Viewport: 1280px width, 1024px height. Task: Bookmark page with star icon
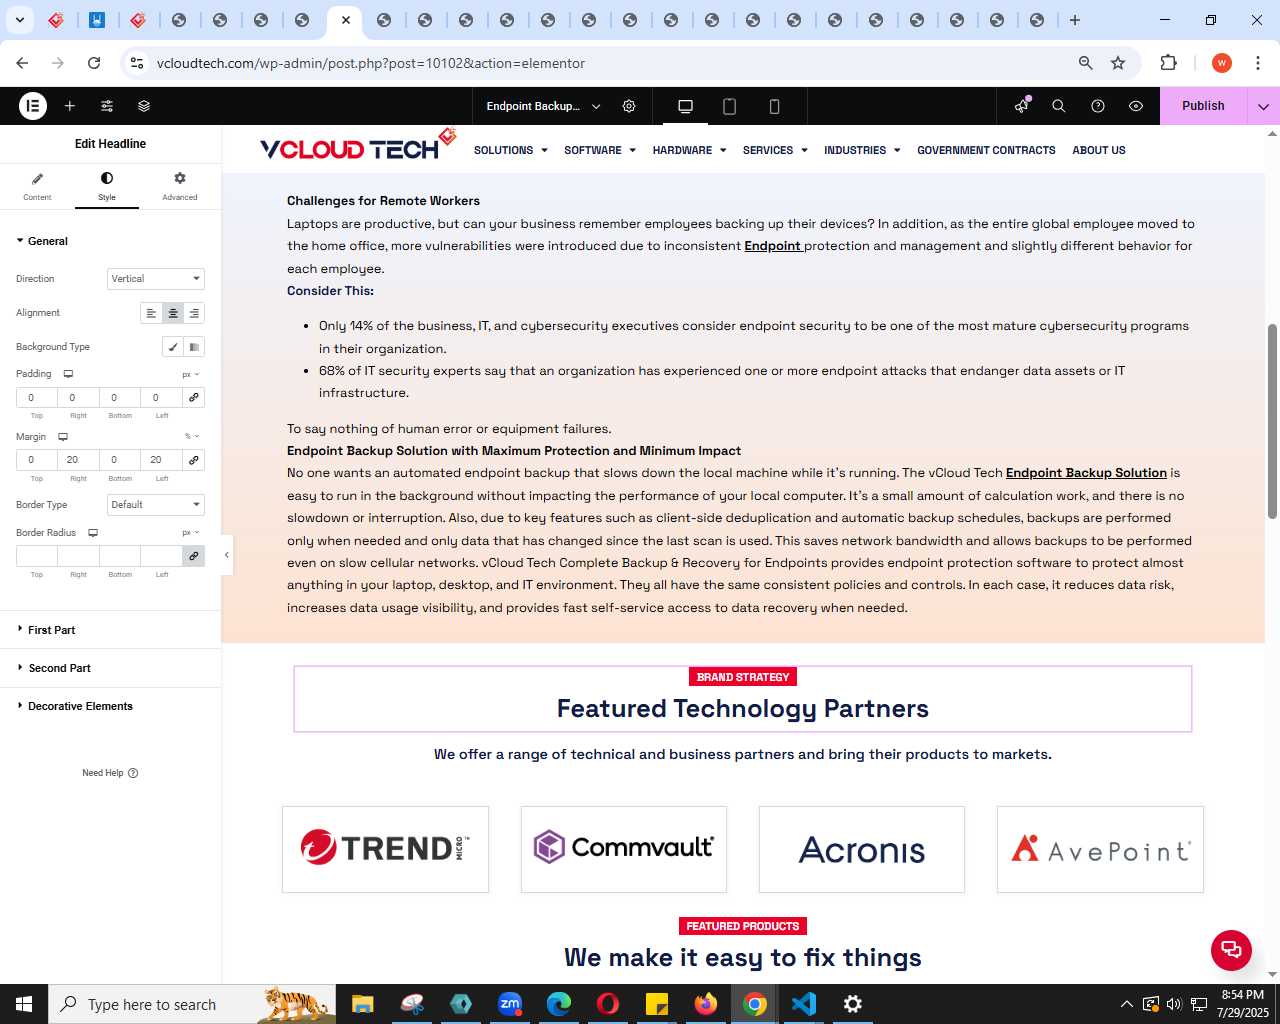tap(1118, 63)
